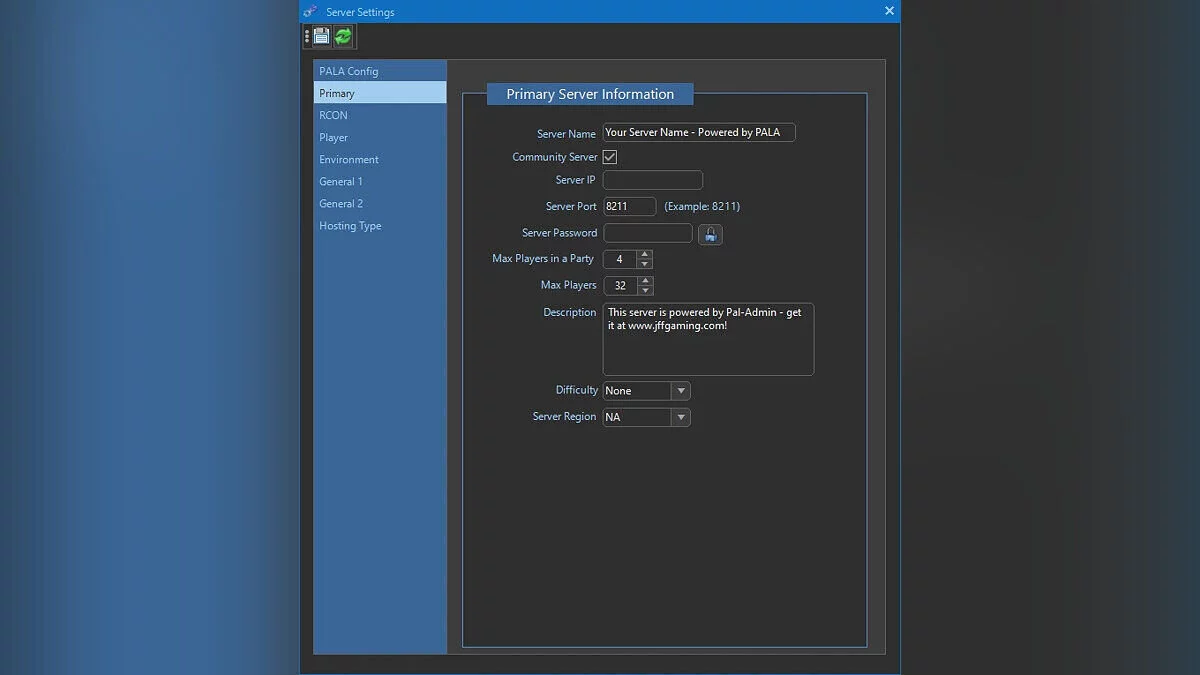The height and width of the screenshot is (675, 1200).
Task: Increase Max Players in a Party value
Action: (x=645, y=254)
